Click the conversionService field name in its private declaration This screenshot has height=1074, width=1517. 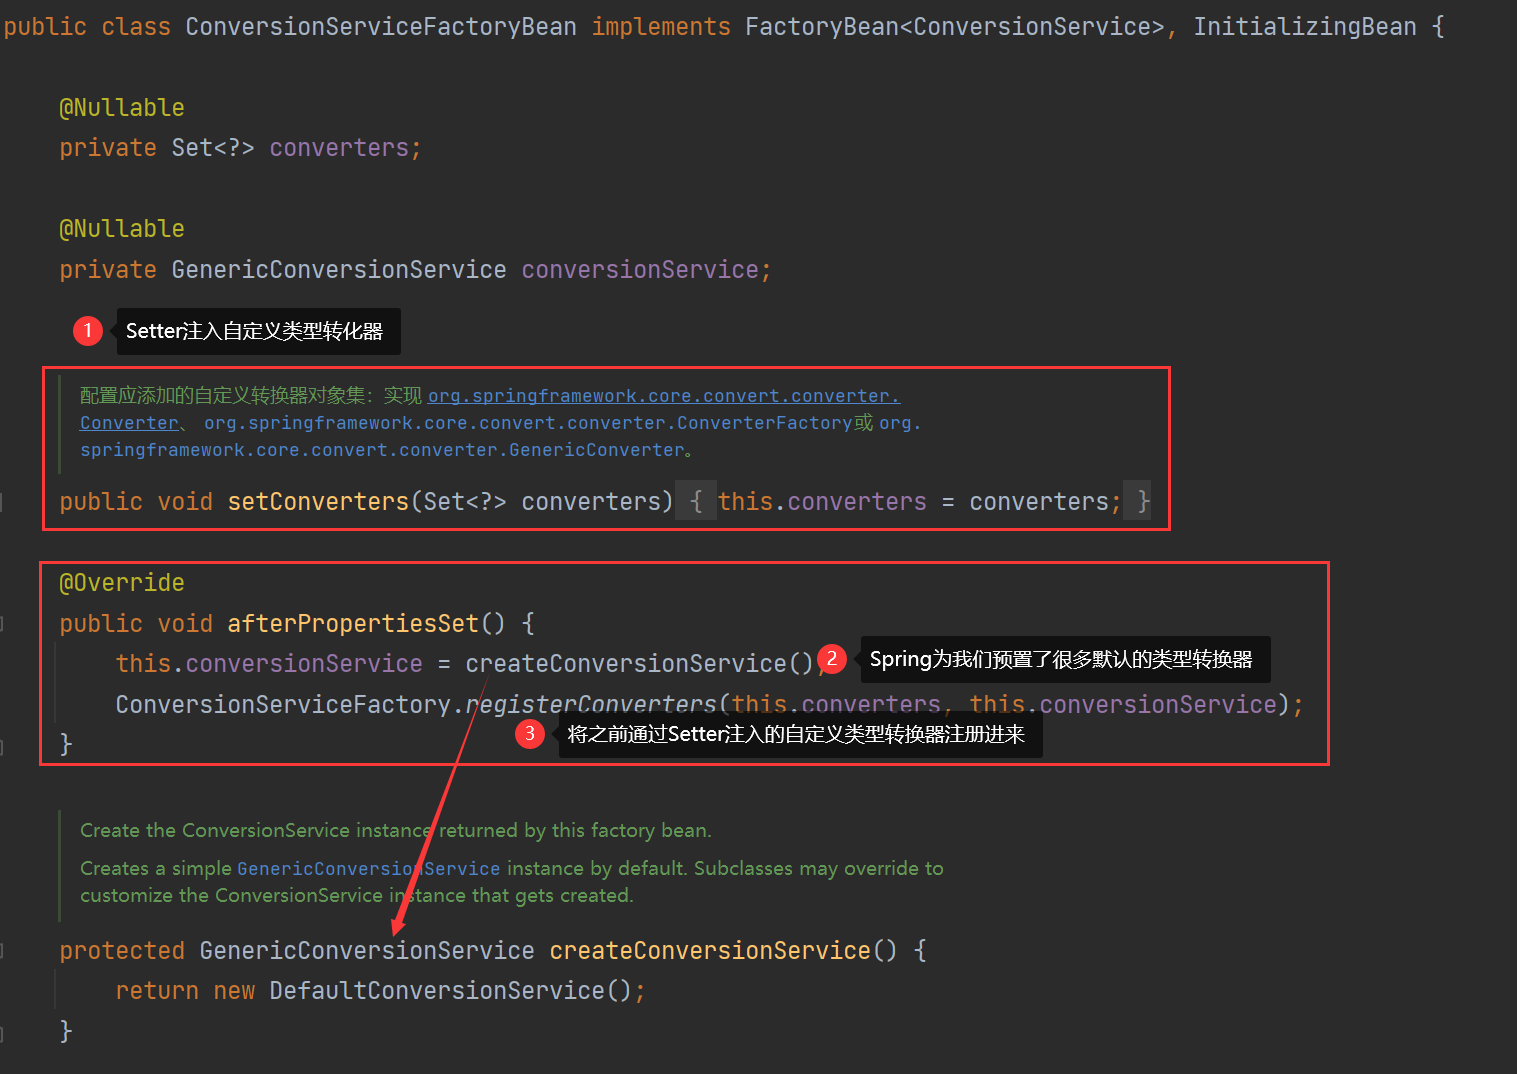coord(640,270)
